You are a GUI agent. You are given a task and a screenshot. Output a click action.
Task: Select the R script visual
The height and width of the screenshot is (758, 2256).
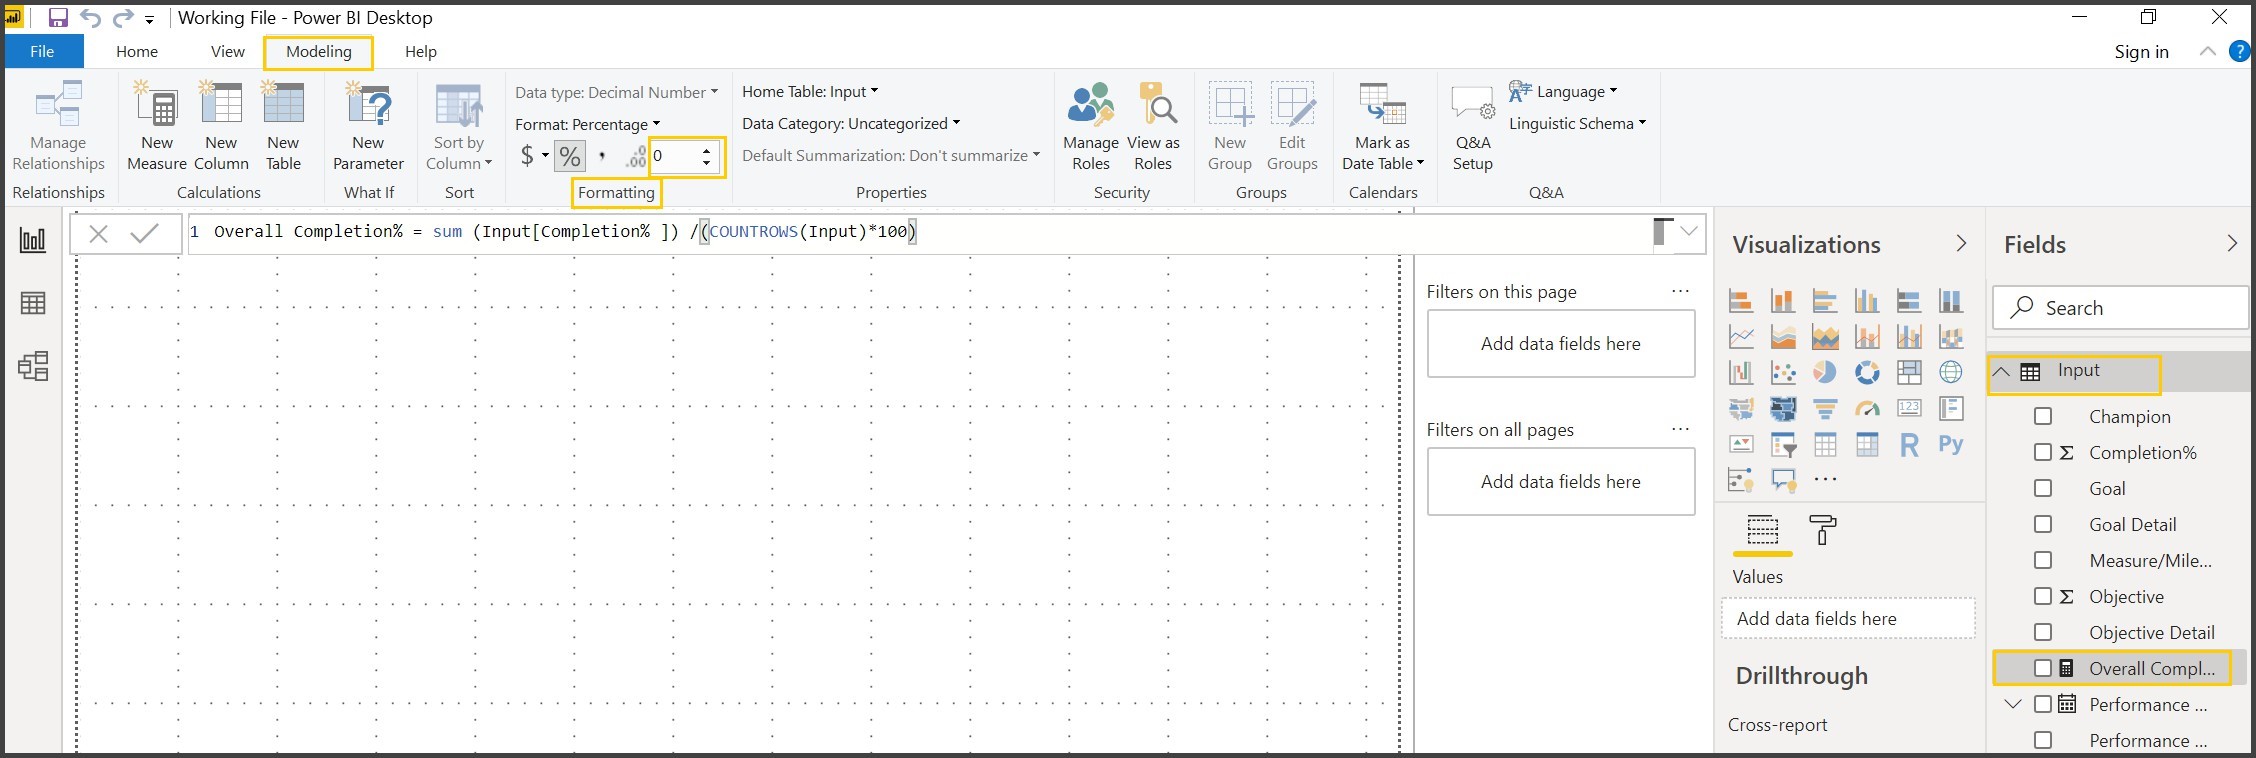point(1909,445)
